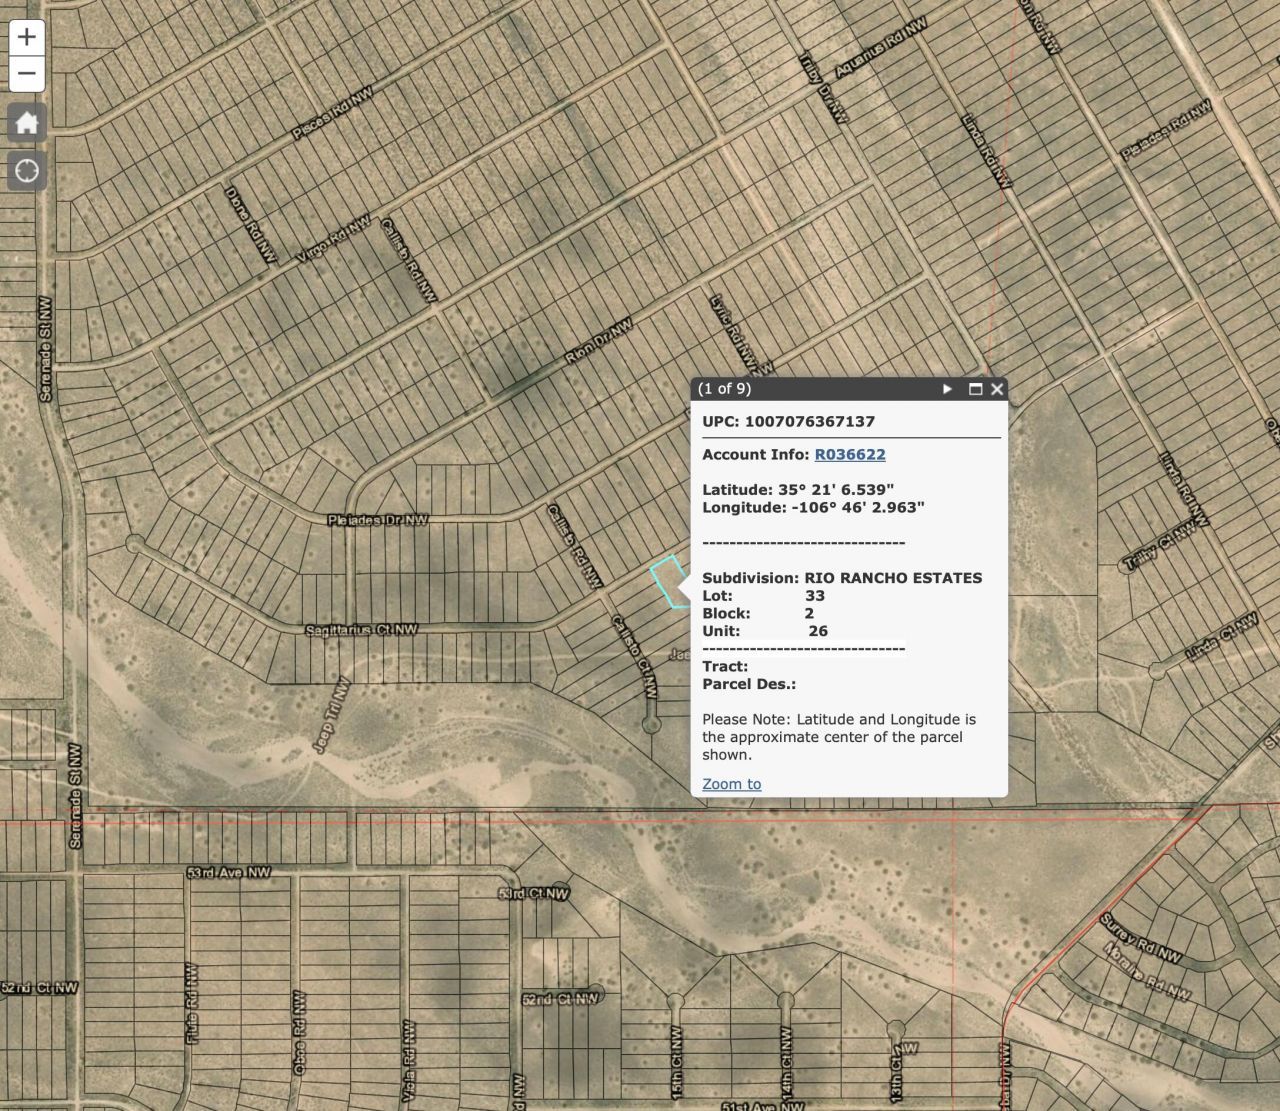This screenshot has height=1111, width=1280.
Task: Click the Pleiades Dr NW road label
Action: (377, 520)
